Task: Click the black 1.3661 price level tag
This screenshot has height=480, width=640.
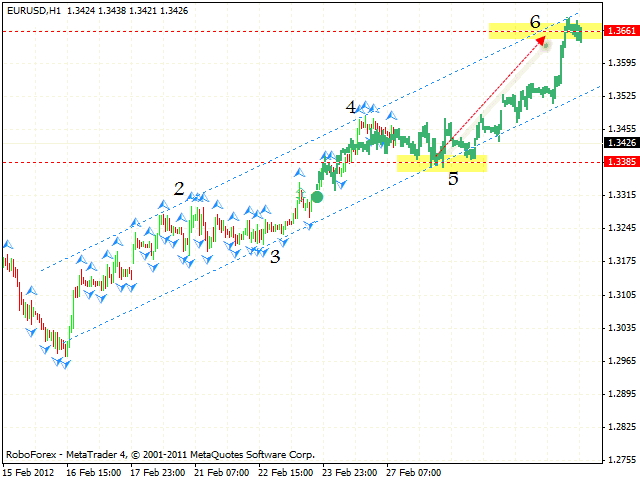Action: tap(621, 31)
